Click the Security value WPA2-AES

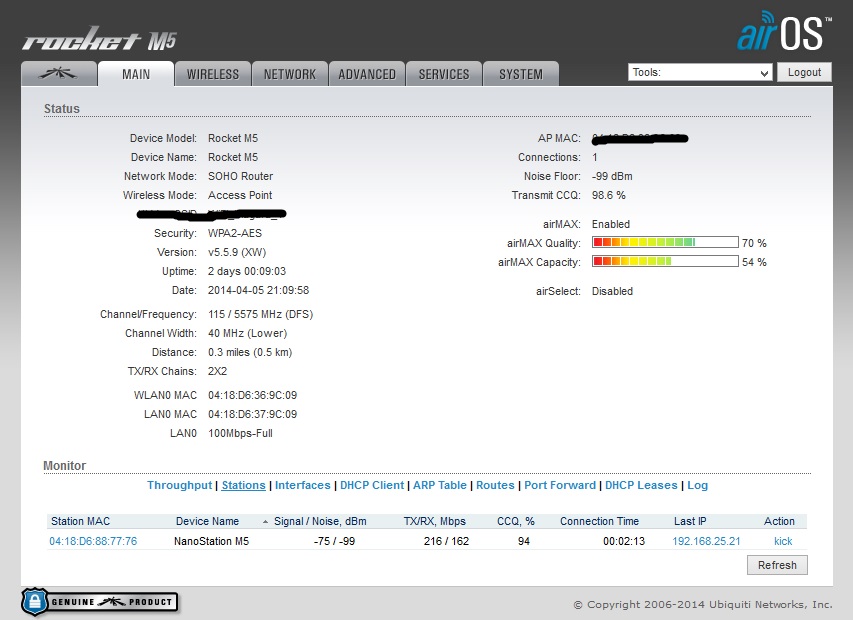pos(235,233)
